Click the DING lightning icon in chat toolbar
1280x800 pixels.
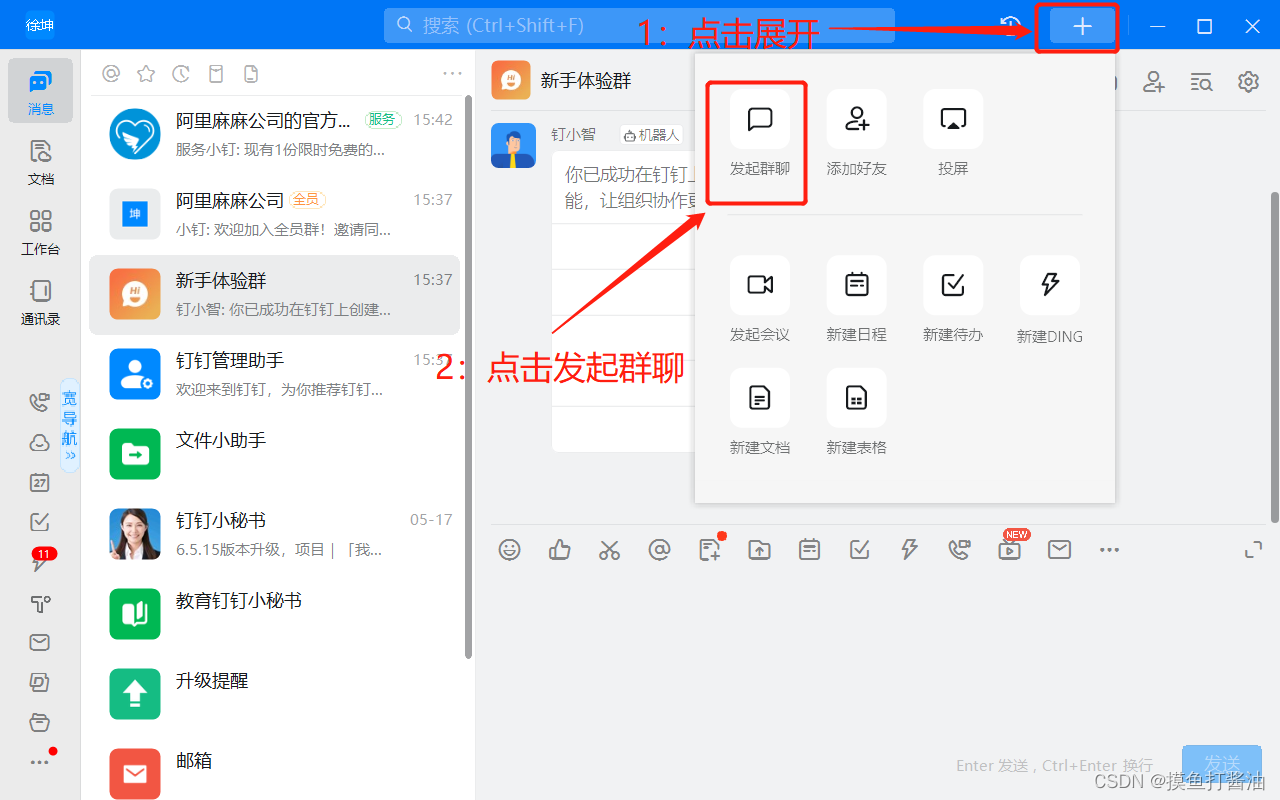pos(909,549)
